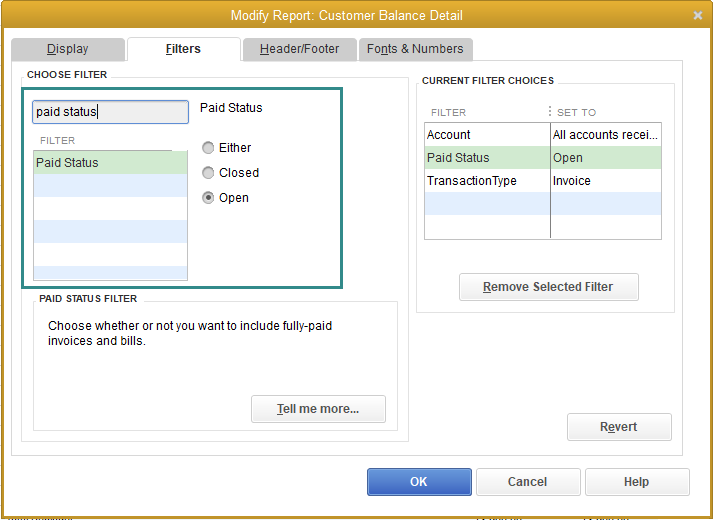Open Help for this dialog

click(x=637, y=482)
